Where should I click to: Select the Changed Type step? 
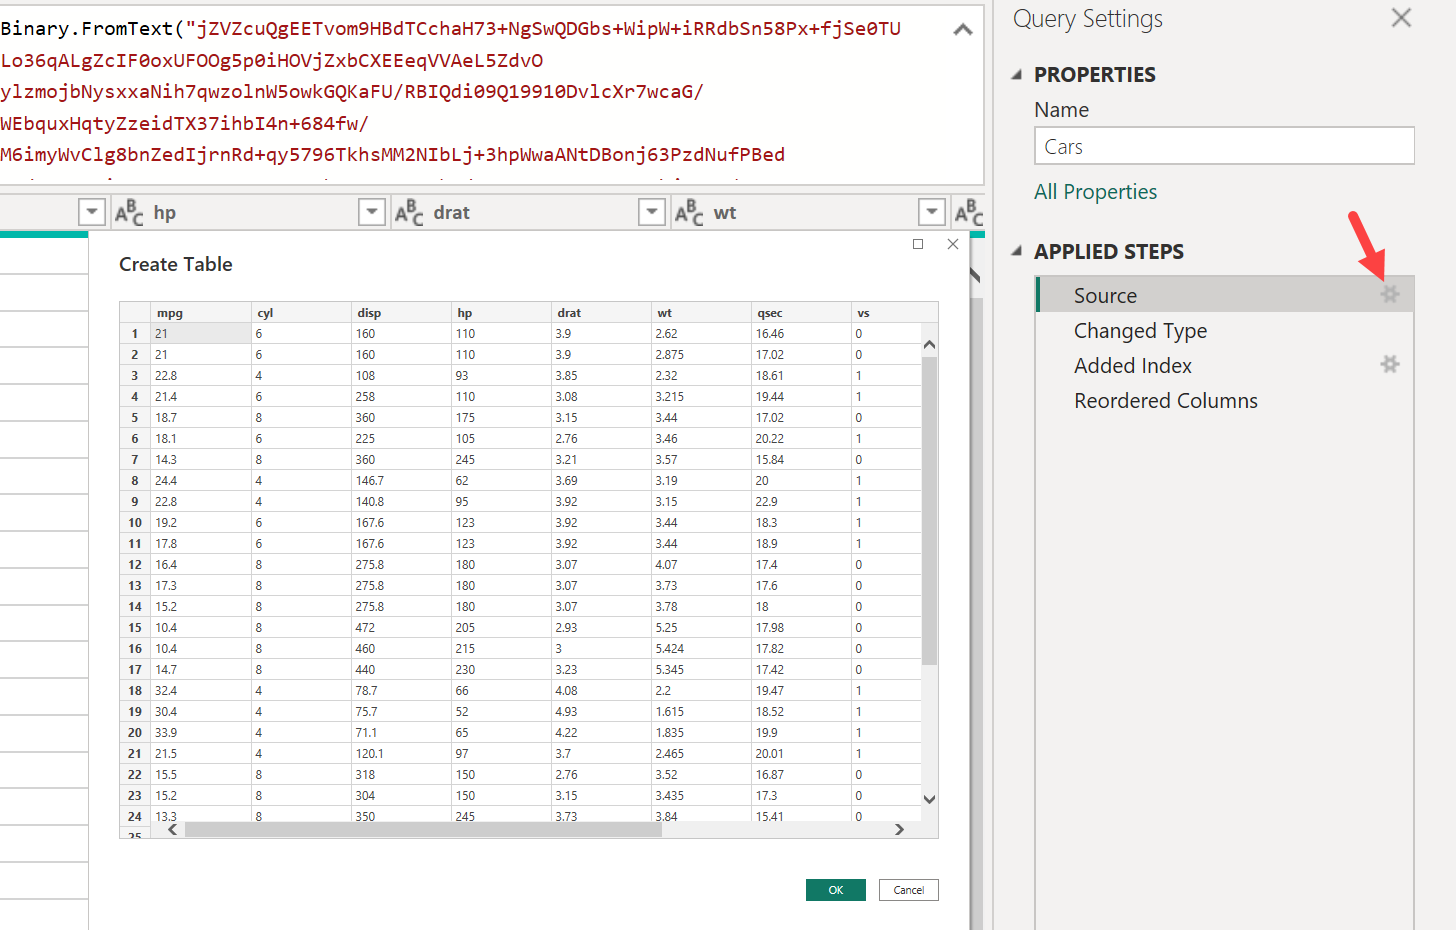pyautogui.click(x=1140, y=330)
